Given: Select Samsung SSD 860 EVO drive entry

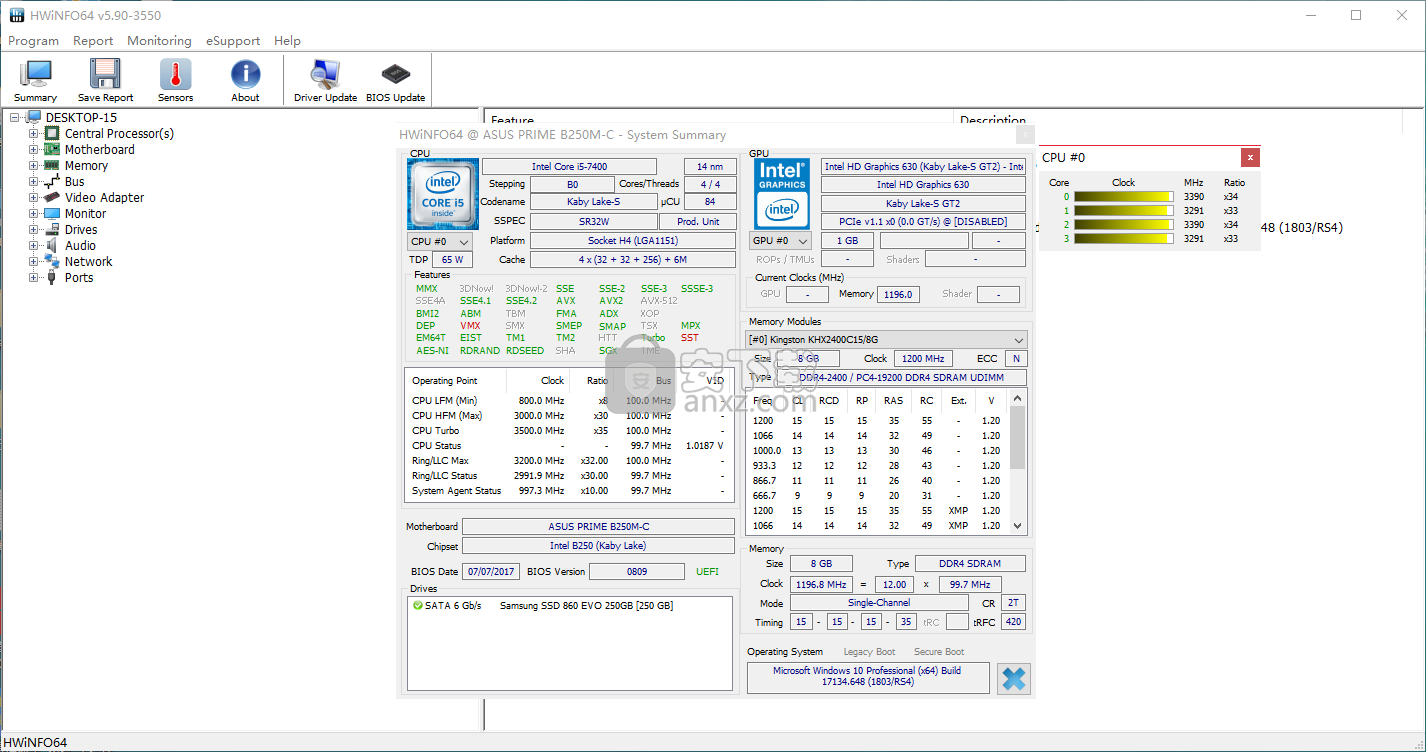Looking at the screenshot, I should pyautogui.click(x=586, y=606).
